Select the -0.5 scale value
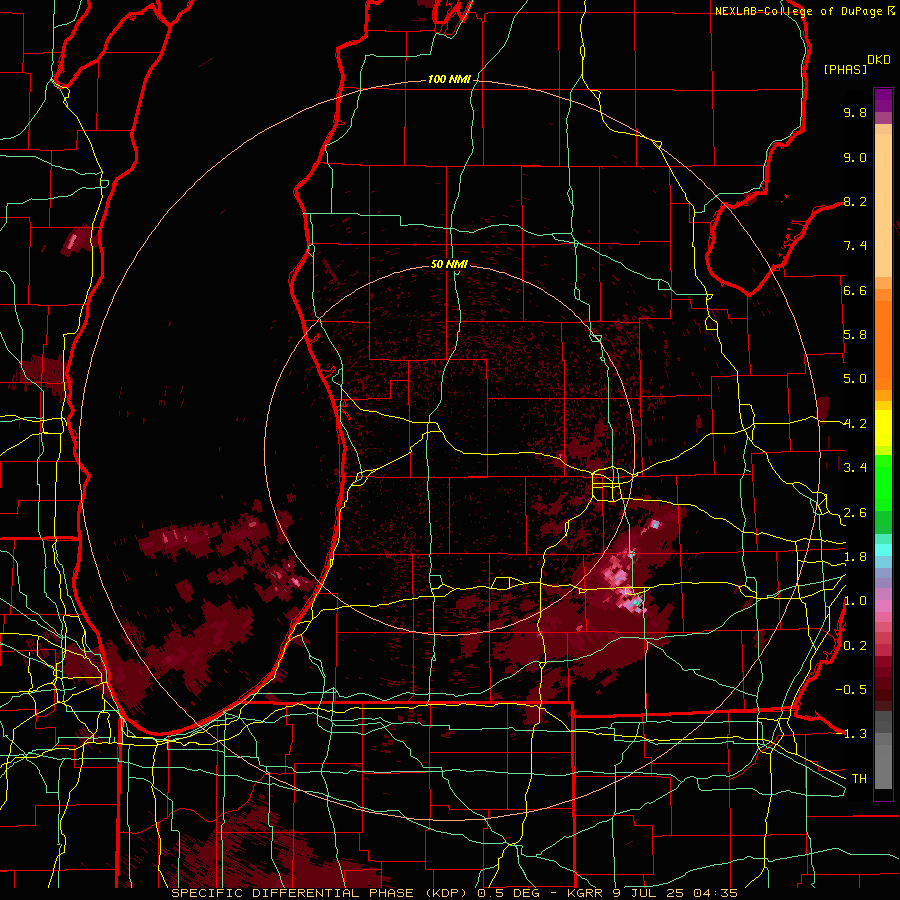This screenshot has height=900, width=900. [x=851, y=690]
